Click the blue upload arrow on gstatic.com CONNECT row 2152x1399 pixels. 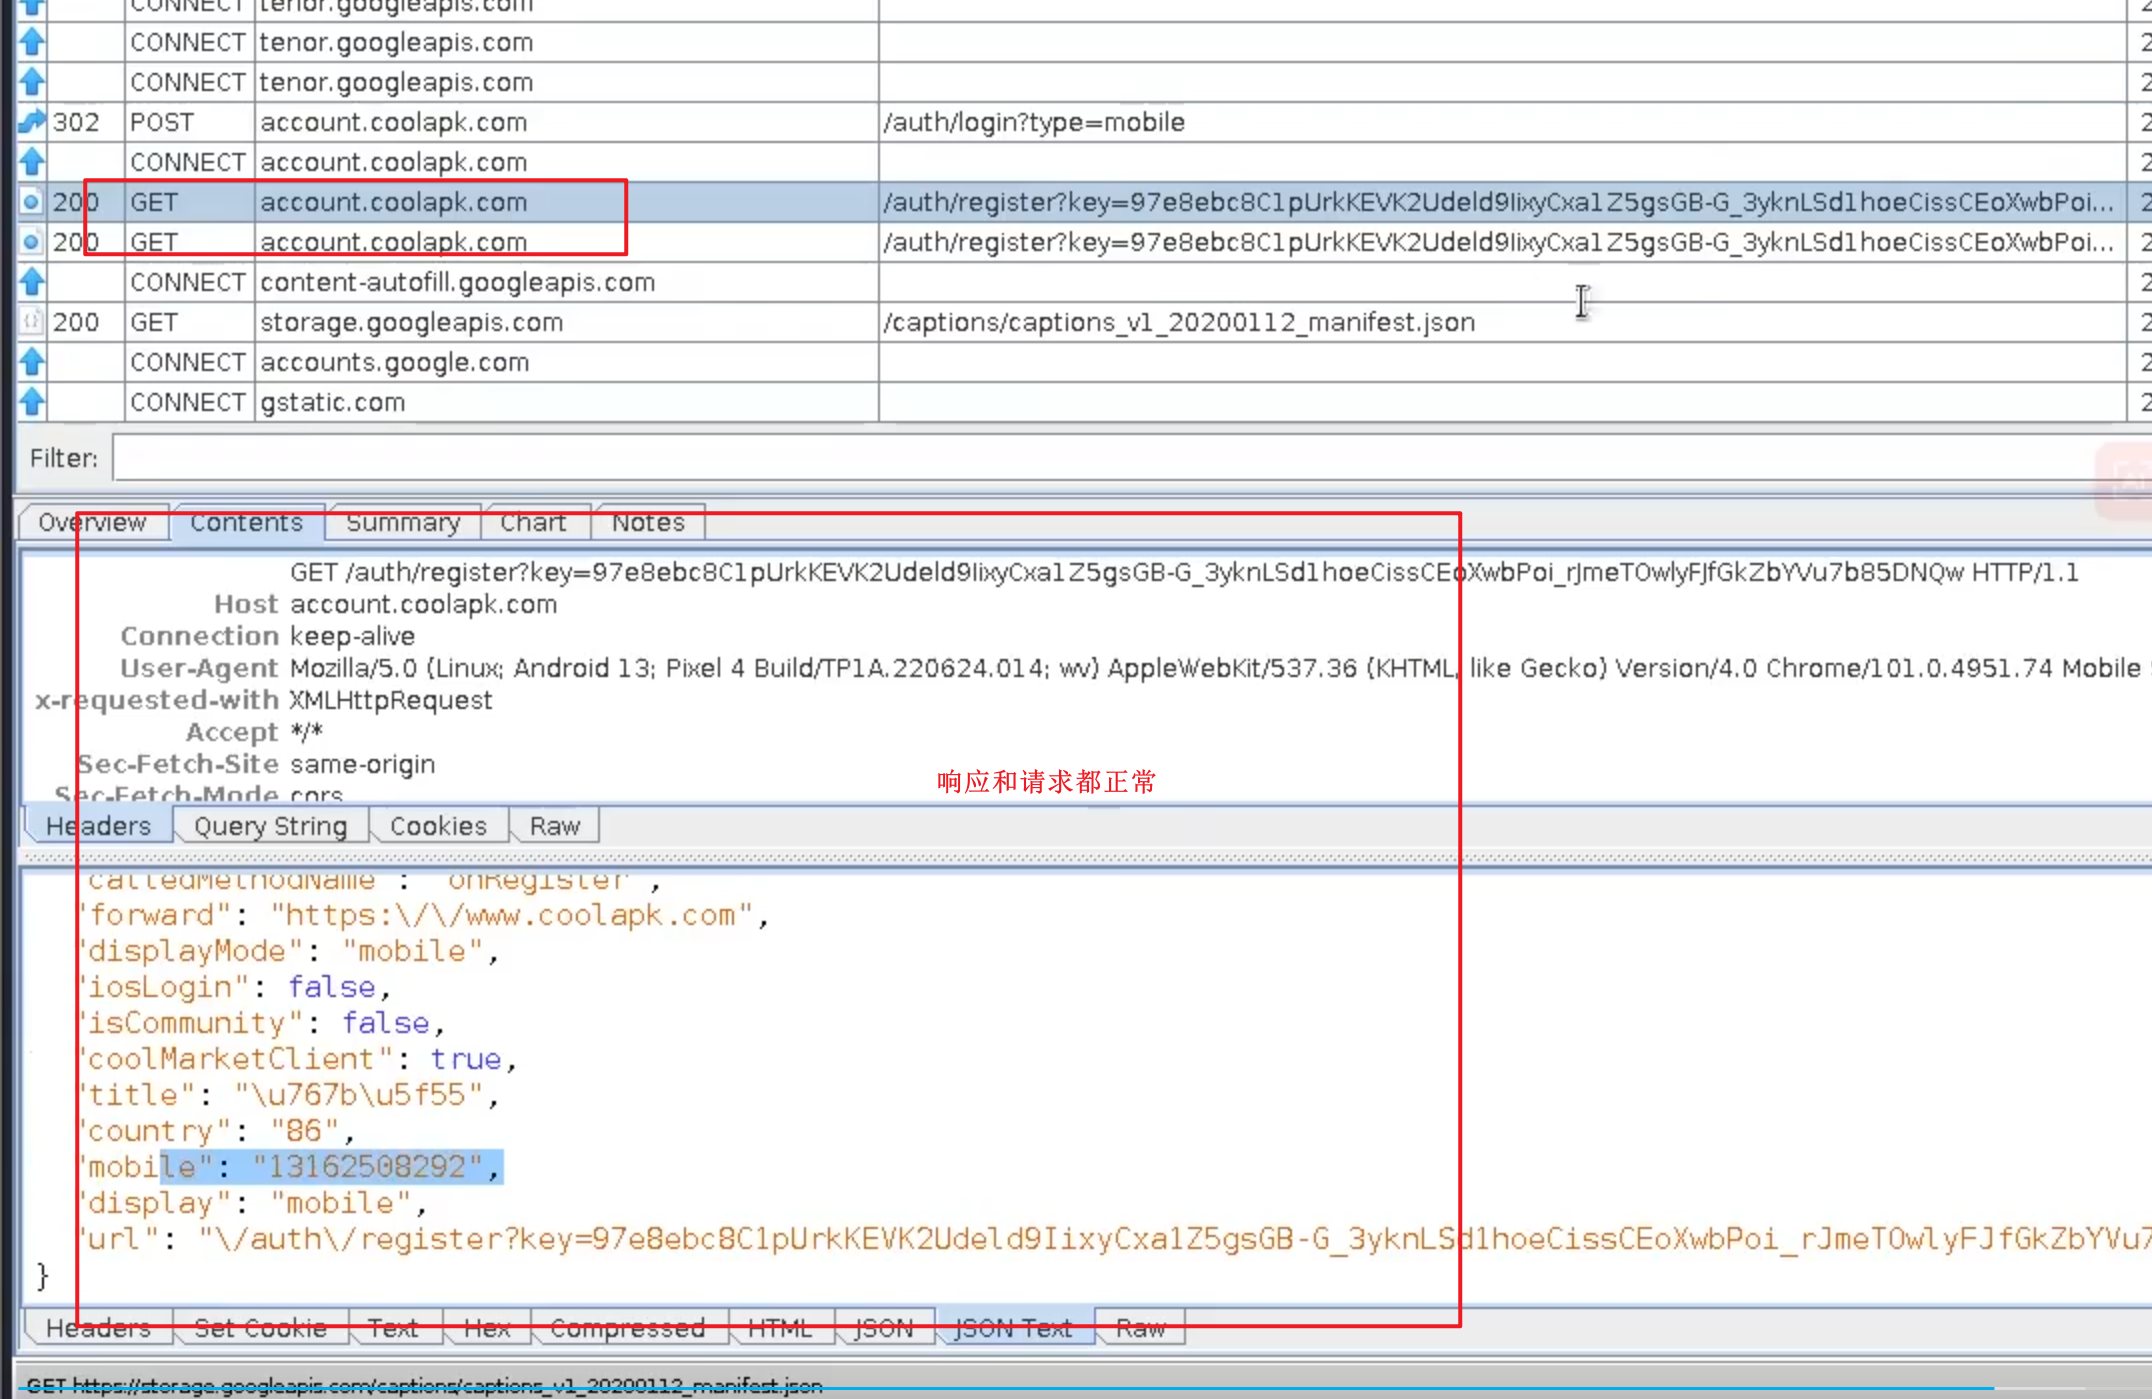click(x=31, y=401)
